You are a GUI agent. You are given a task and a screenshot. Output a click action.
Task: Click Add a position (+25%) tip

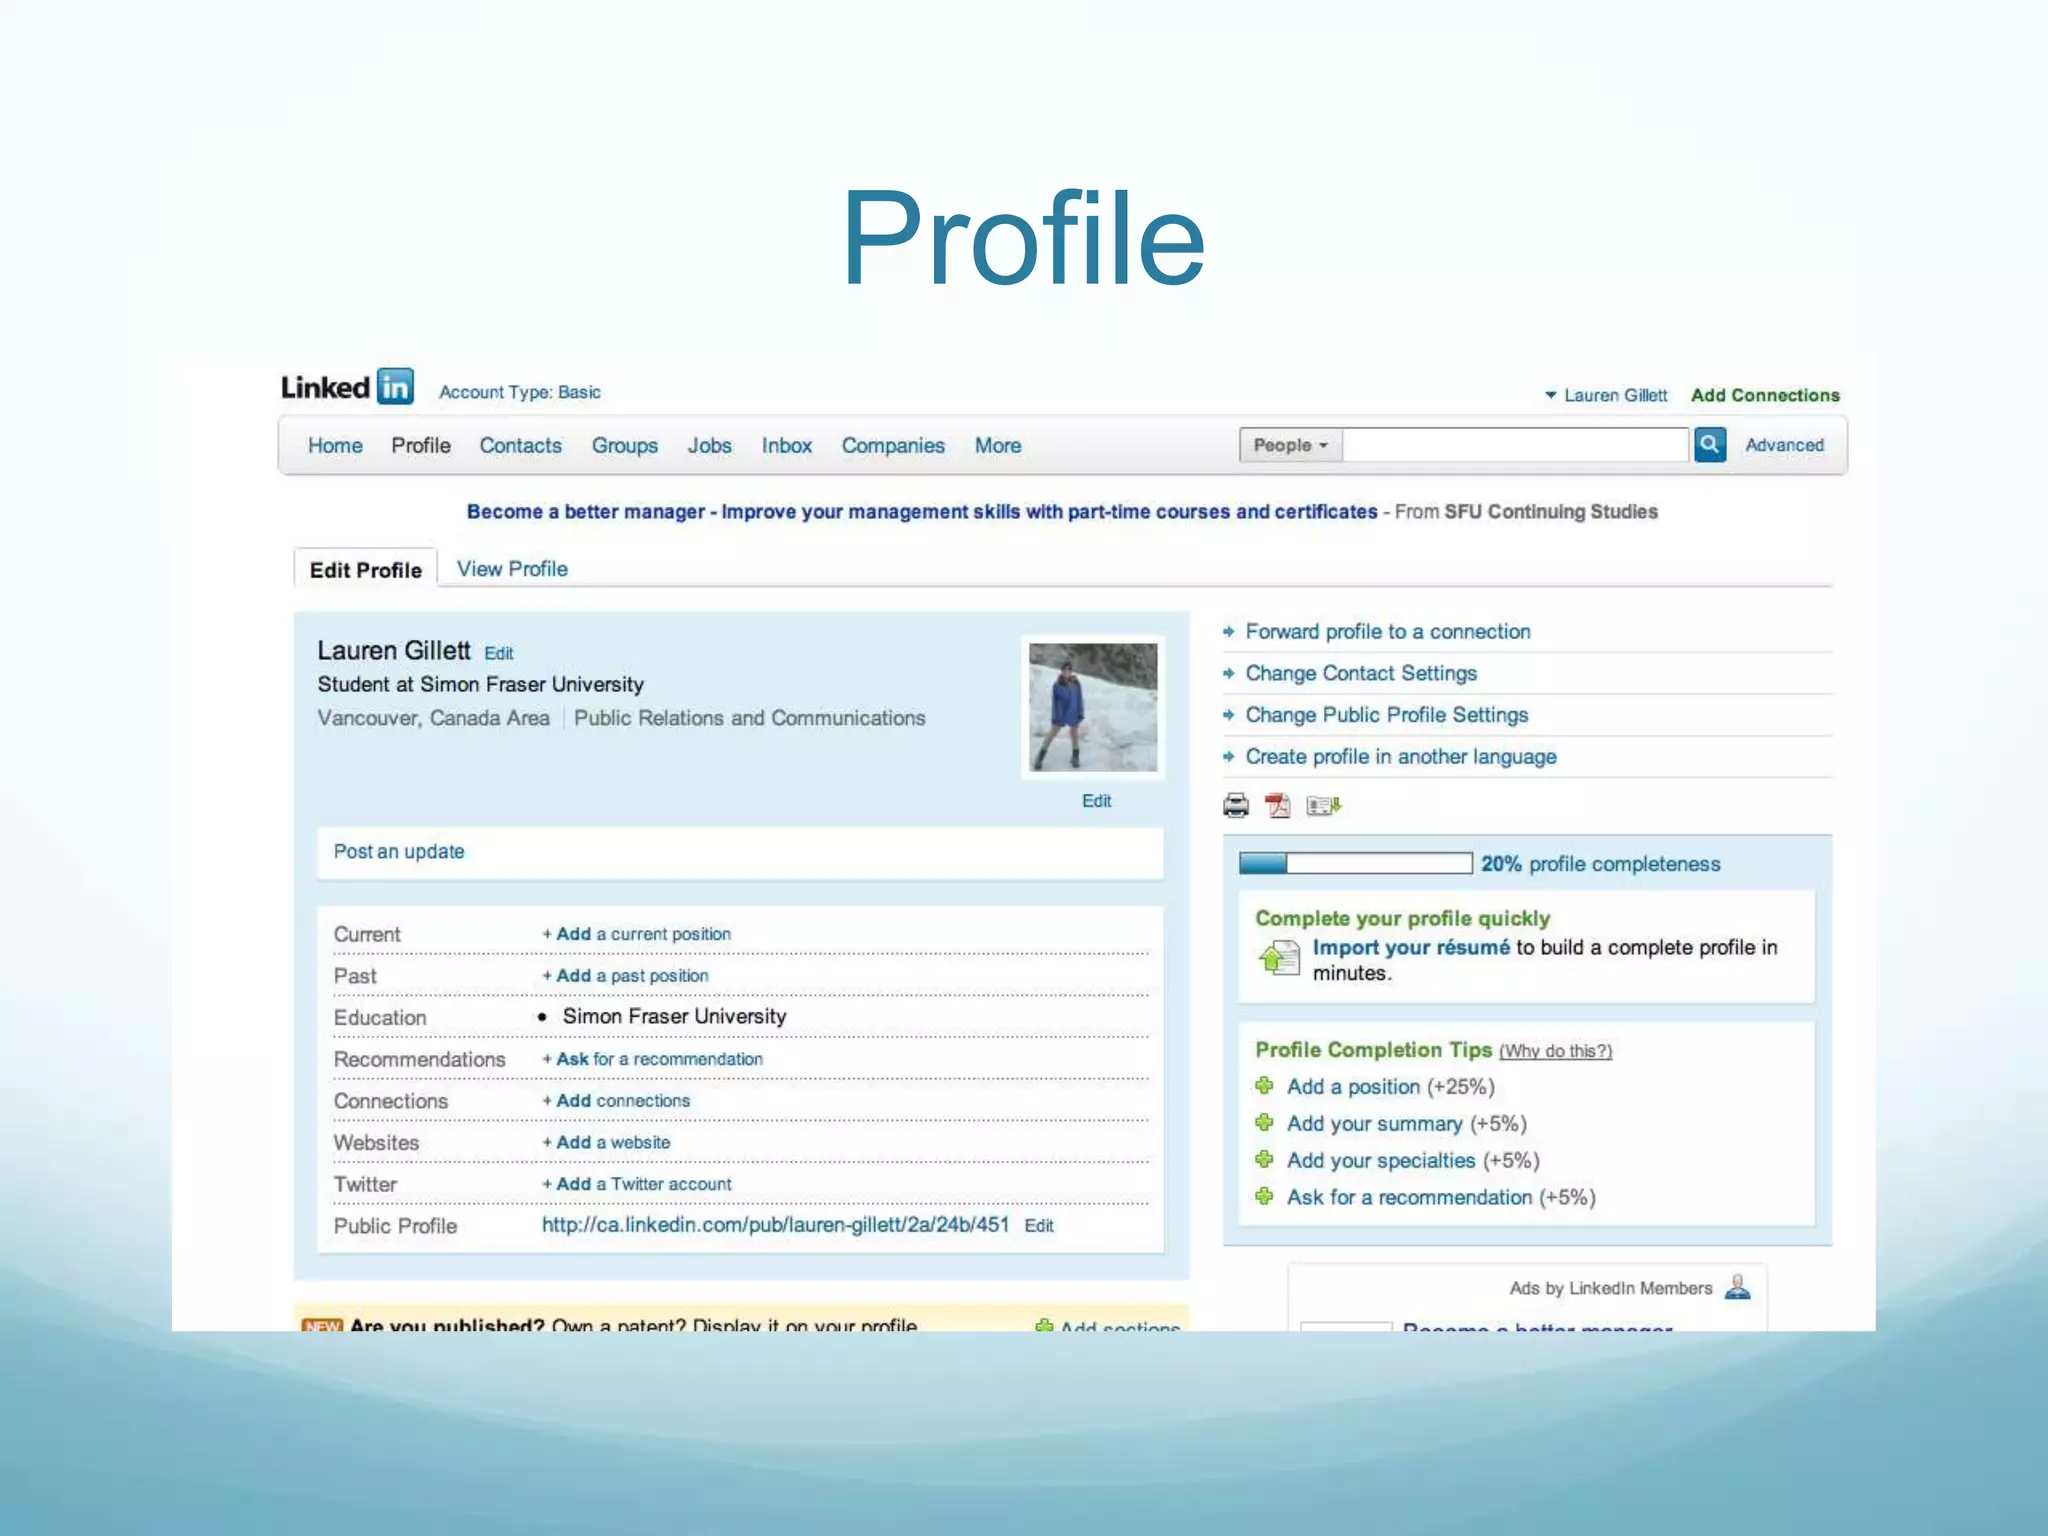pos(1390,1086)
